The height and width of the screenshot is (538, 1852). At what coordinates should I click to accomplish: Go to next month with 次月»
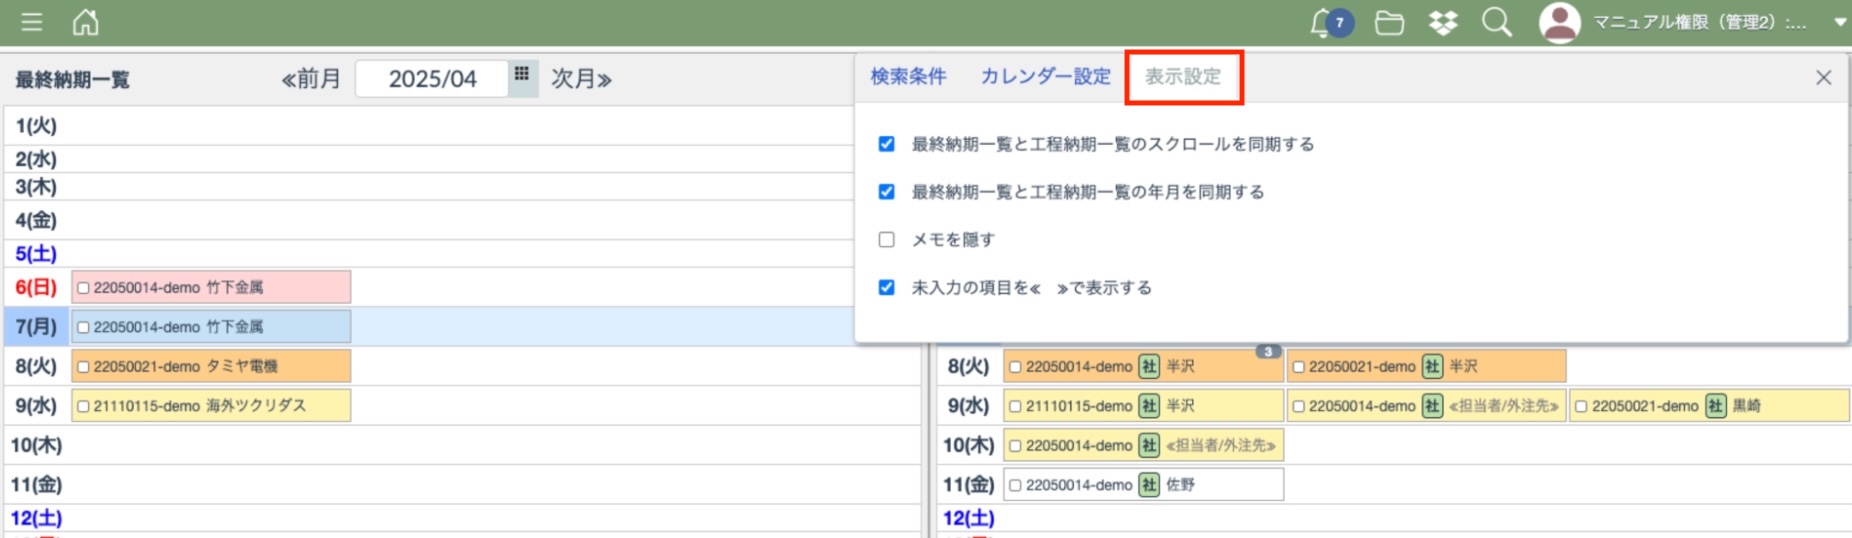[581, 79]
